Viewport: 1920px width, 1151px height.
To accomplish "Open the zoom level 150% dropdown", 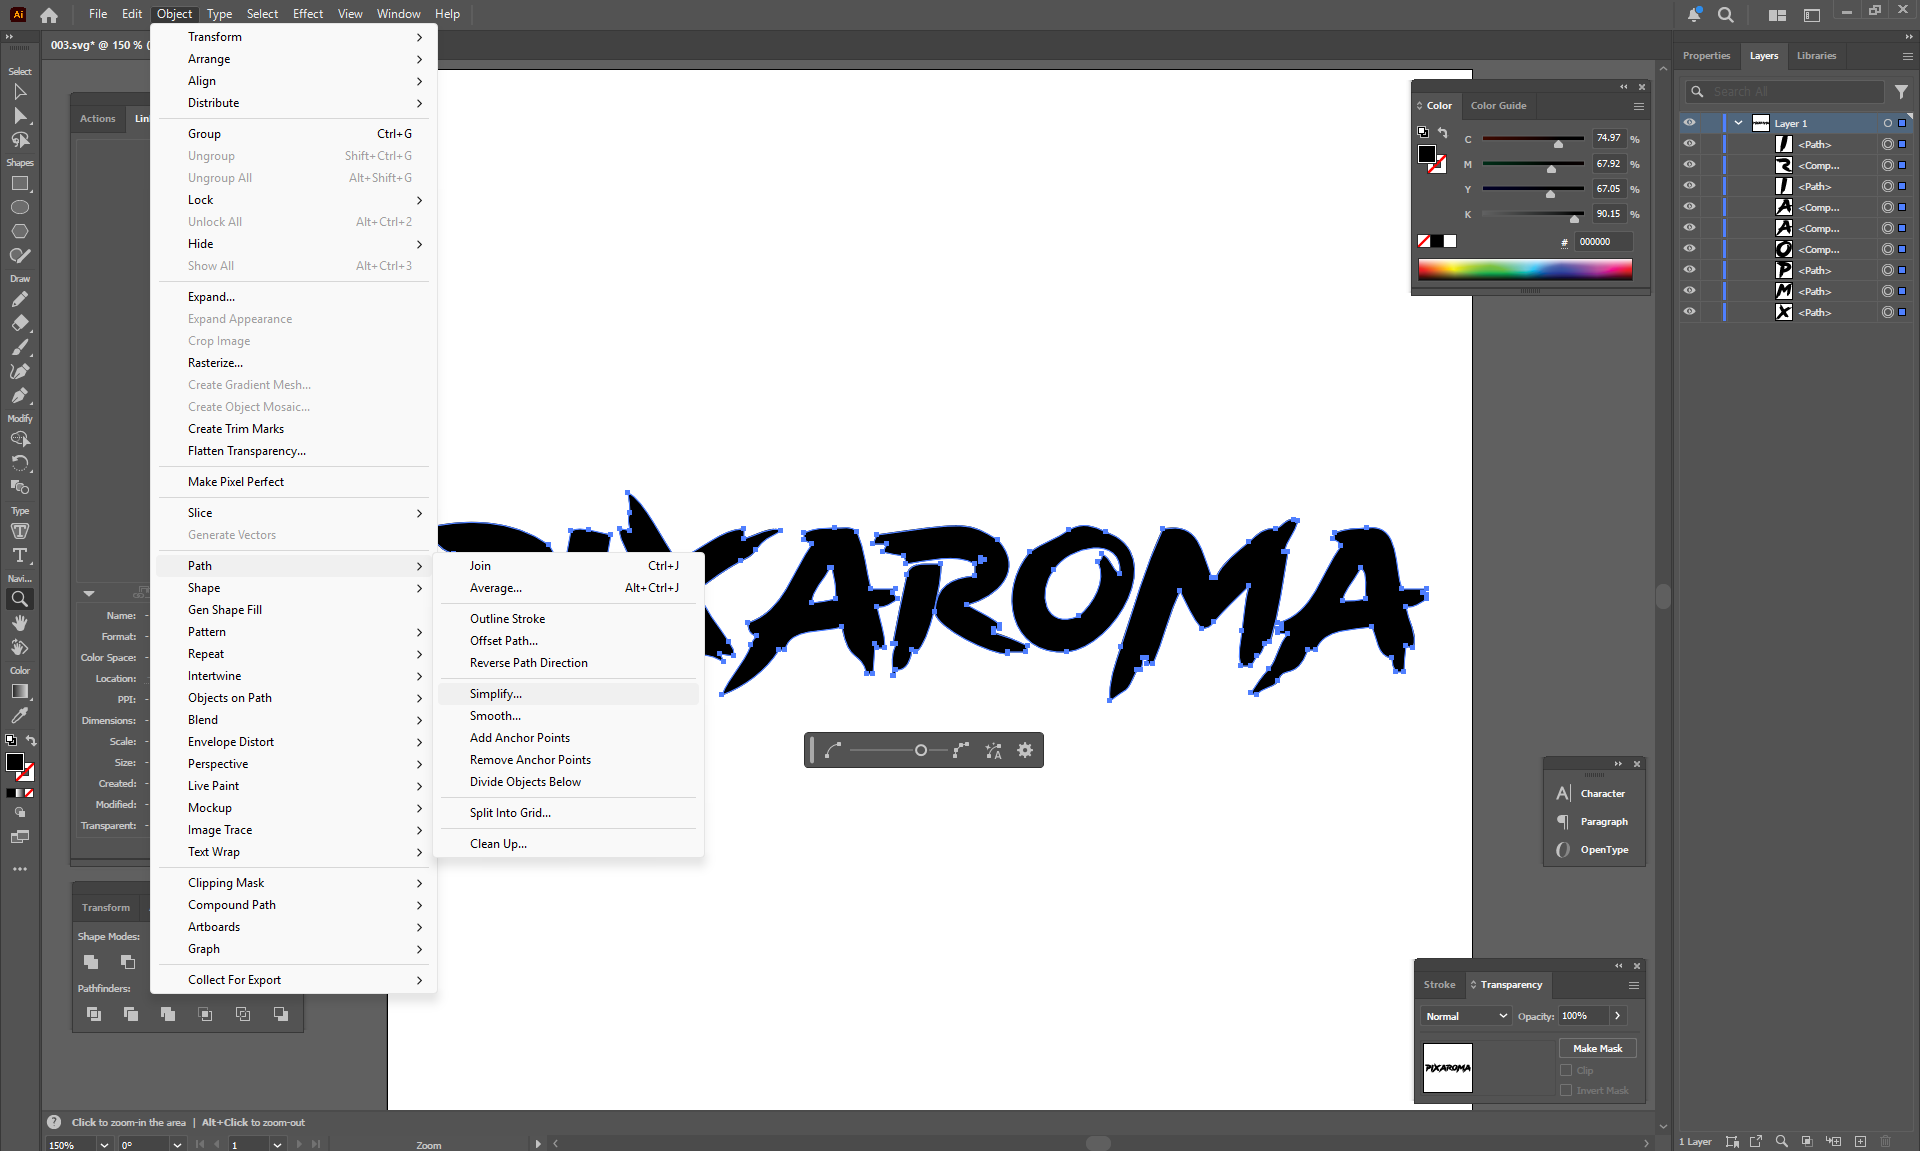I will (x=104, y=1144).
